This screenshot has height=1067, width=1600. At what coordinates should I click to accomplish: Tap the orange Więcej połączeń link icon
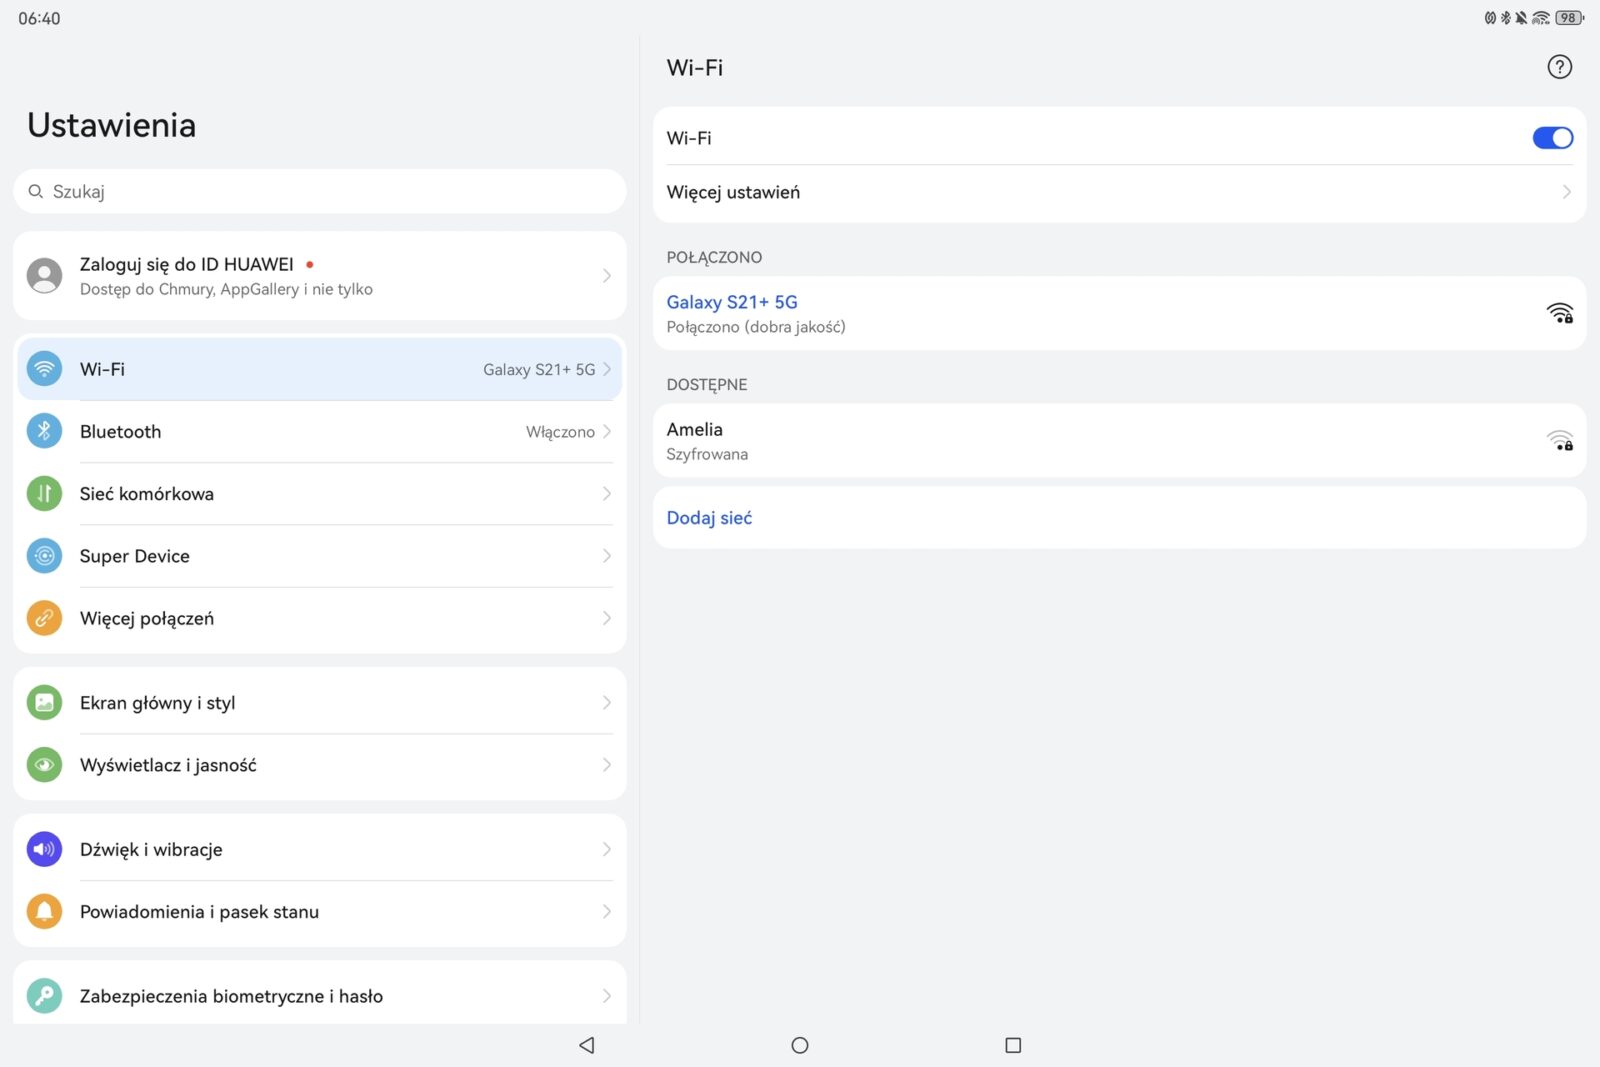tap(44, 618)
